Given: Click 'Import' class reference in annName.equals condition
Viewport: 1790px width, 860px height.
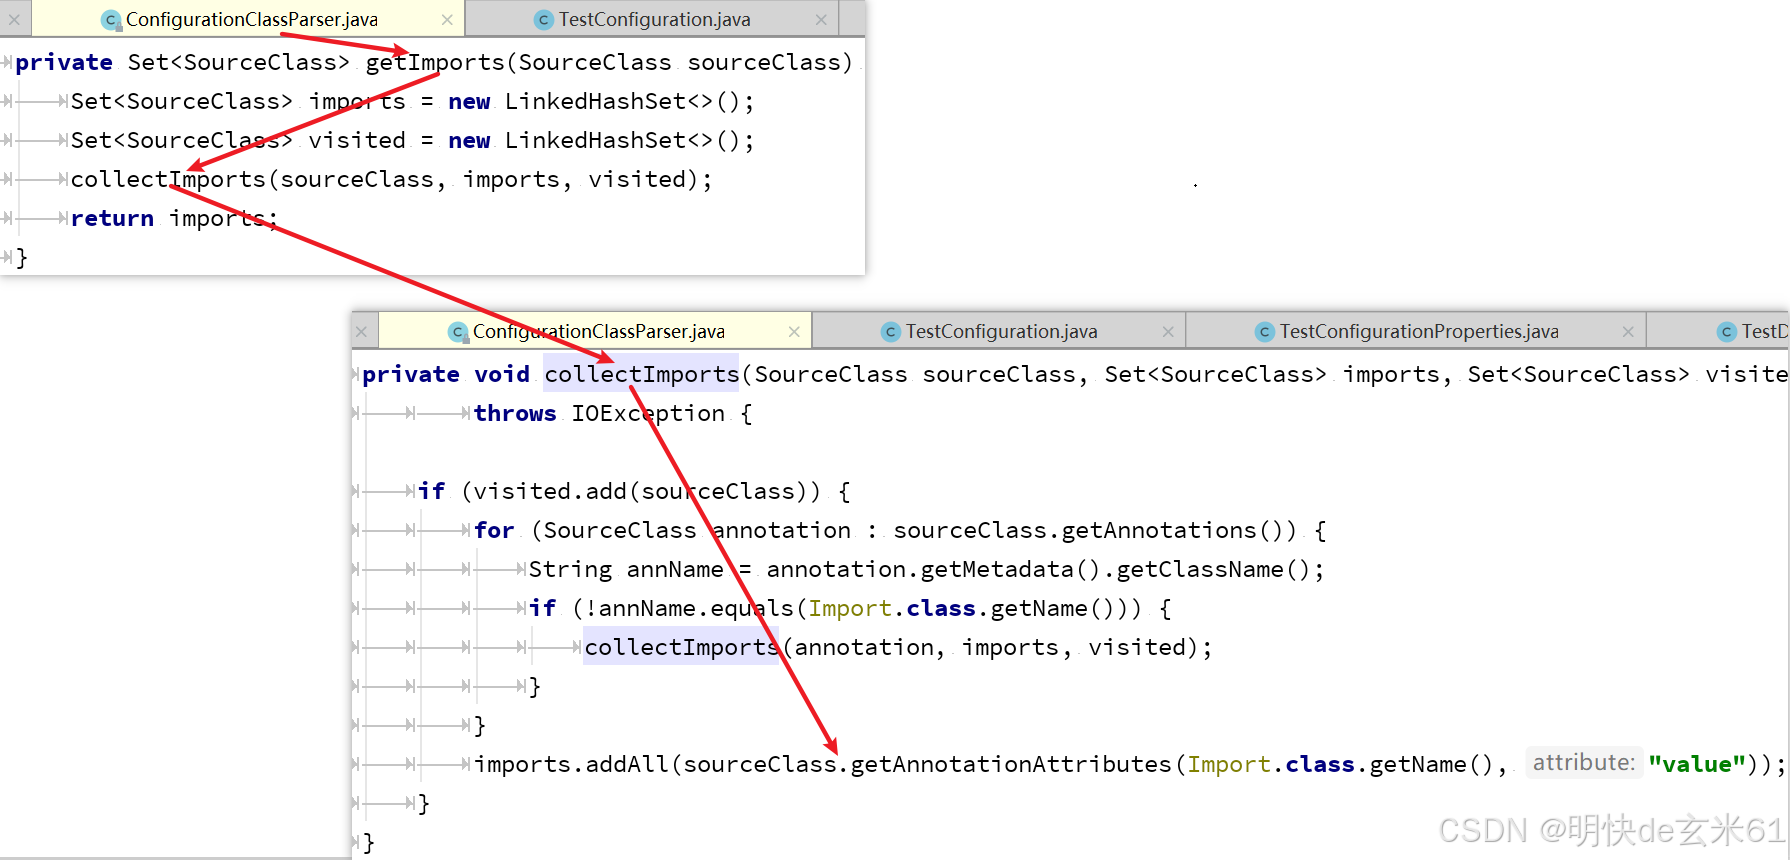Looking at the screenshot, I should 850,608.
